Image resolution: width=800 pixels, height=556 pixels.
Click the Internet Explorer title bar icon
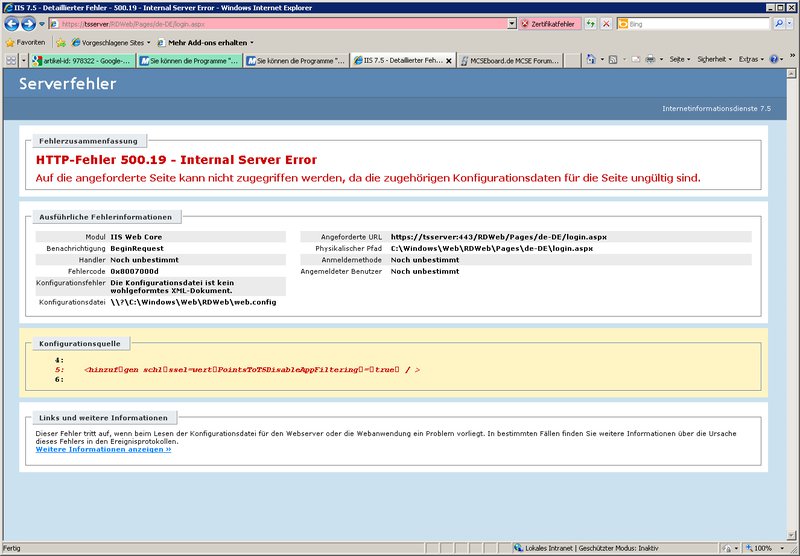pos(8,8)
